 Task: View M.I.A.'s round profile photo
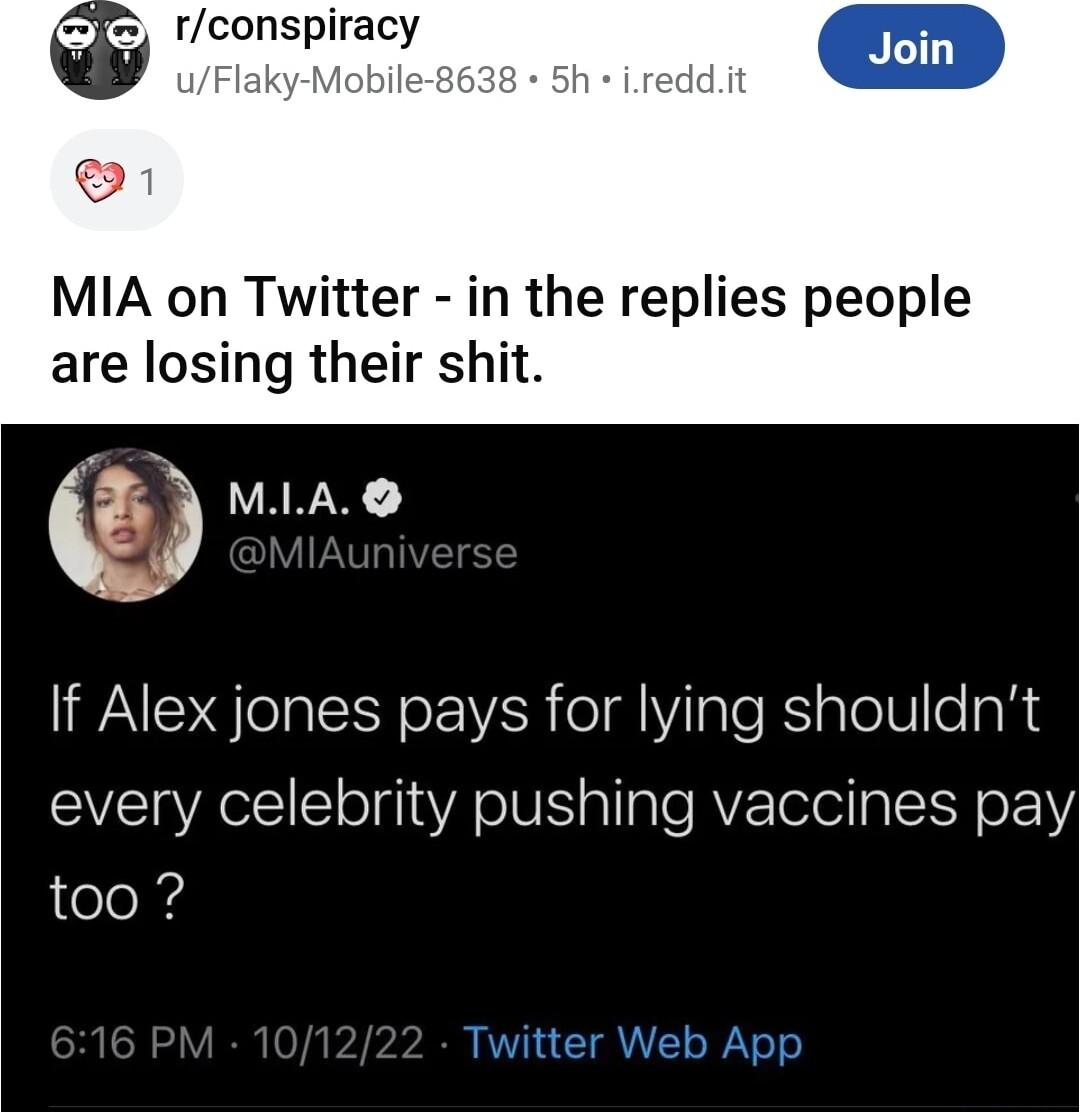pos(126,526)
